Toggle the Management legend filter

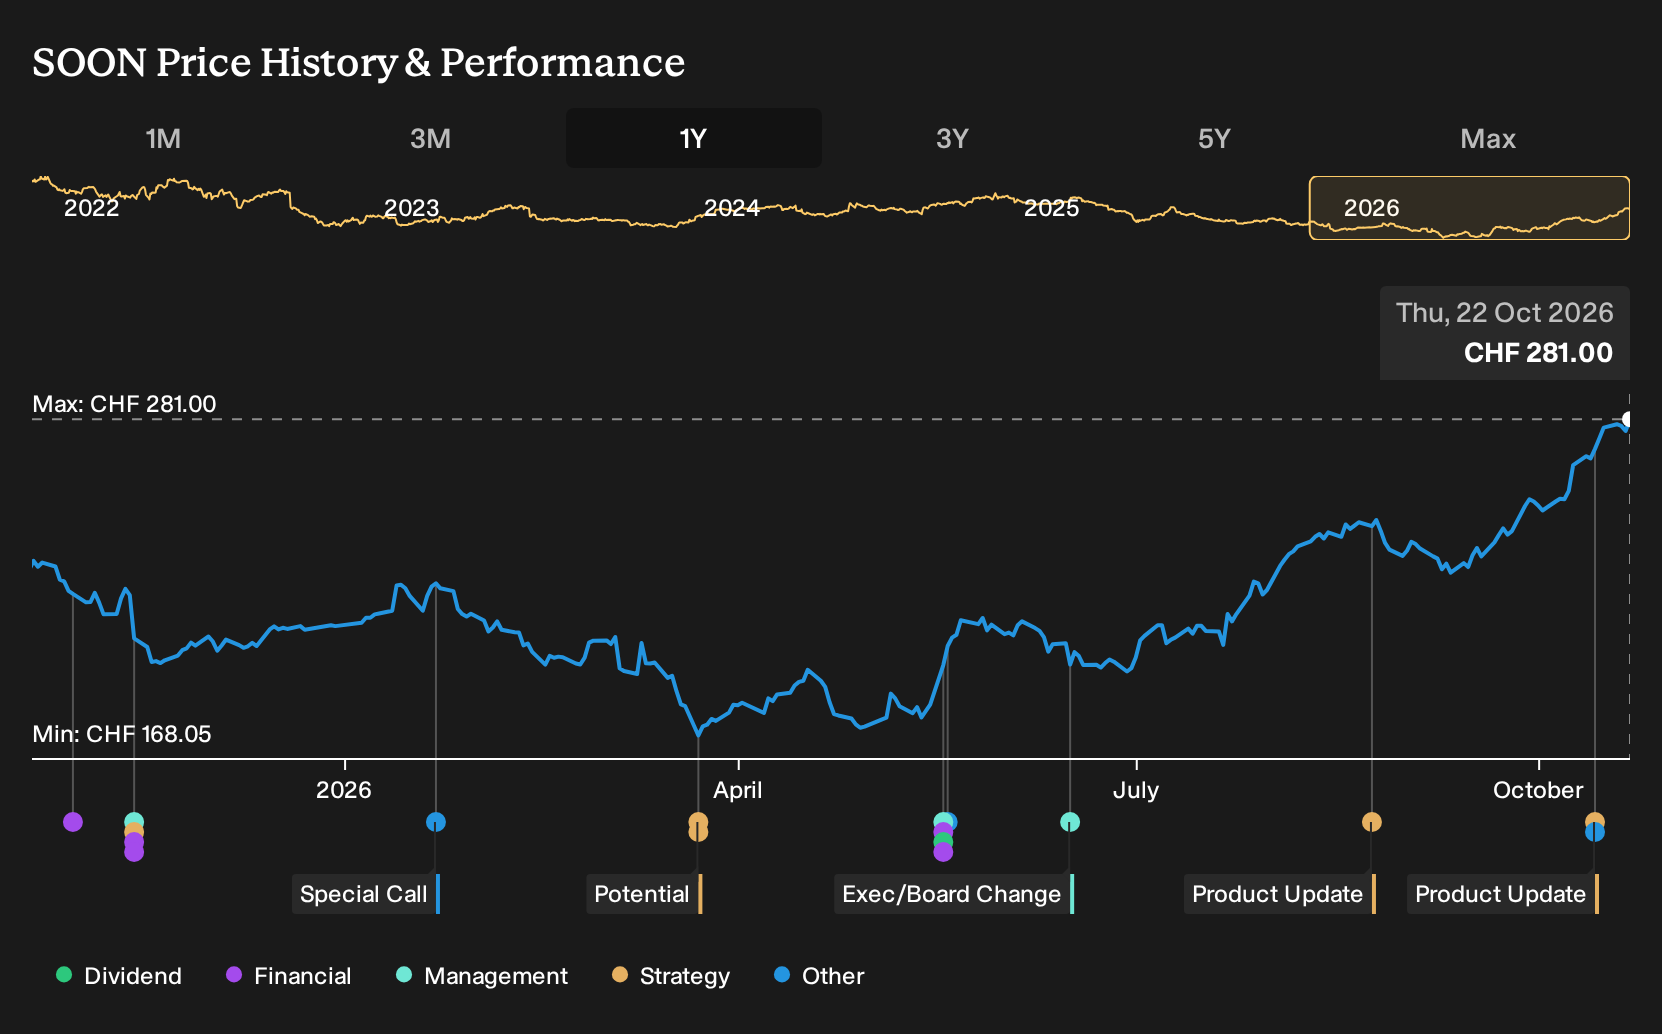482,976
